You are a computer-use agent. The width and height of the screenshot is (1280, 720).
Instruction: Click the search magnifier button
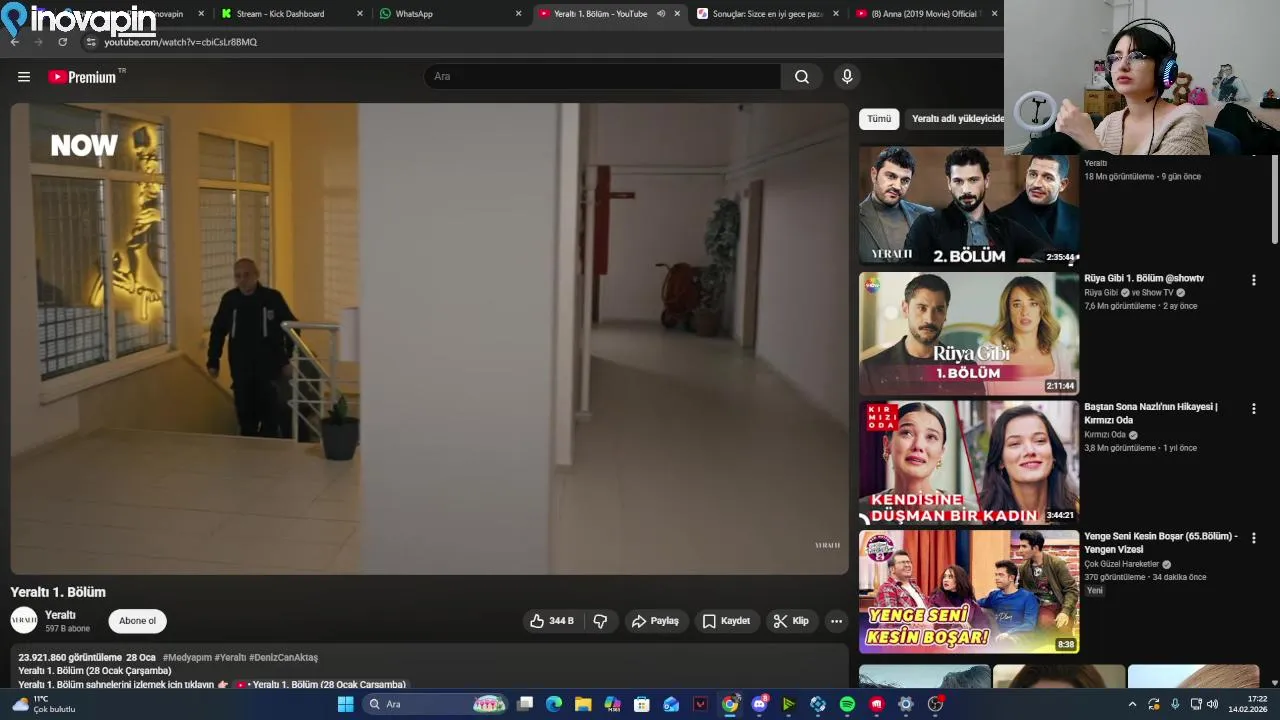(x=802, y=77)
